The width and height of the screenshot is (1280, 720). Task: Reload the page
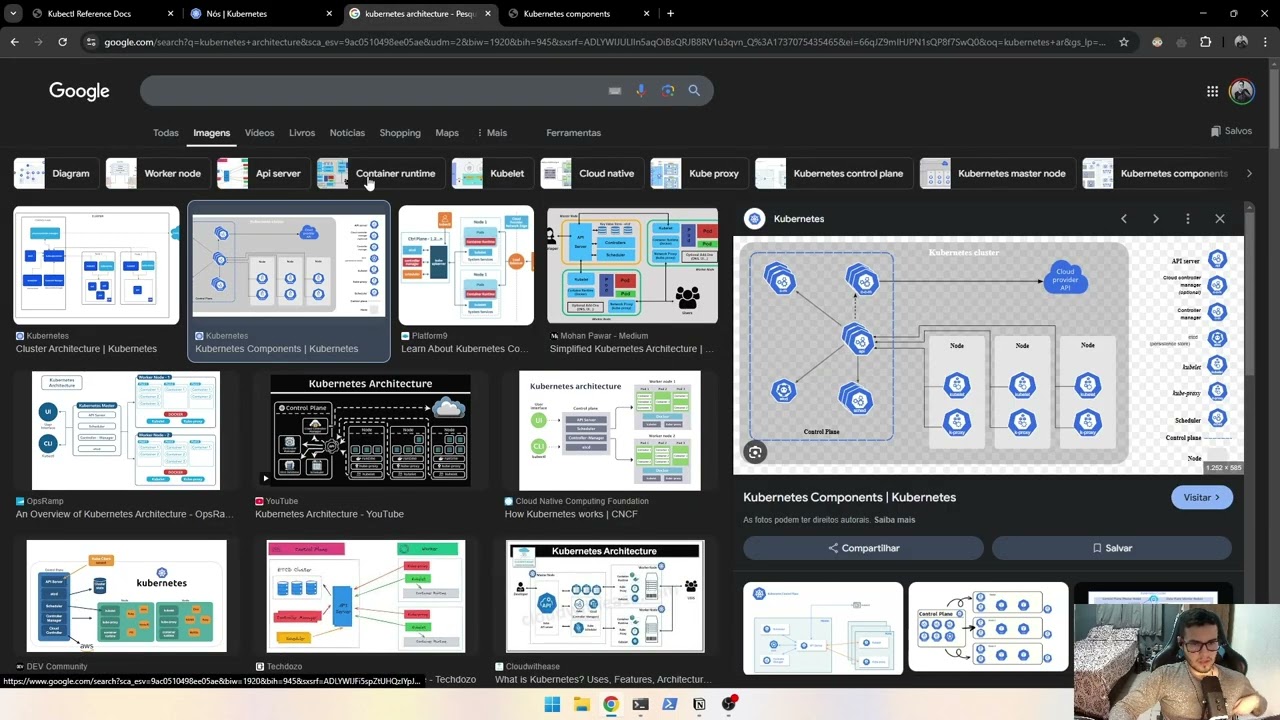[x=62, y=42]
